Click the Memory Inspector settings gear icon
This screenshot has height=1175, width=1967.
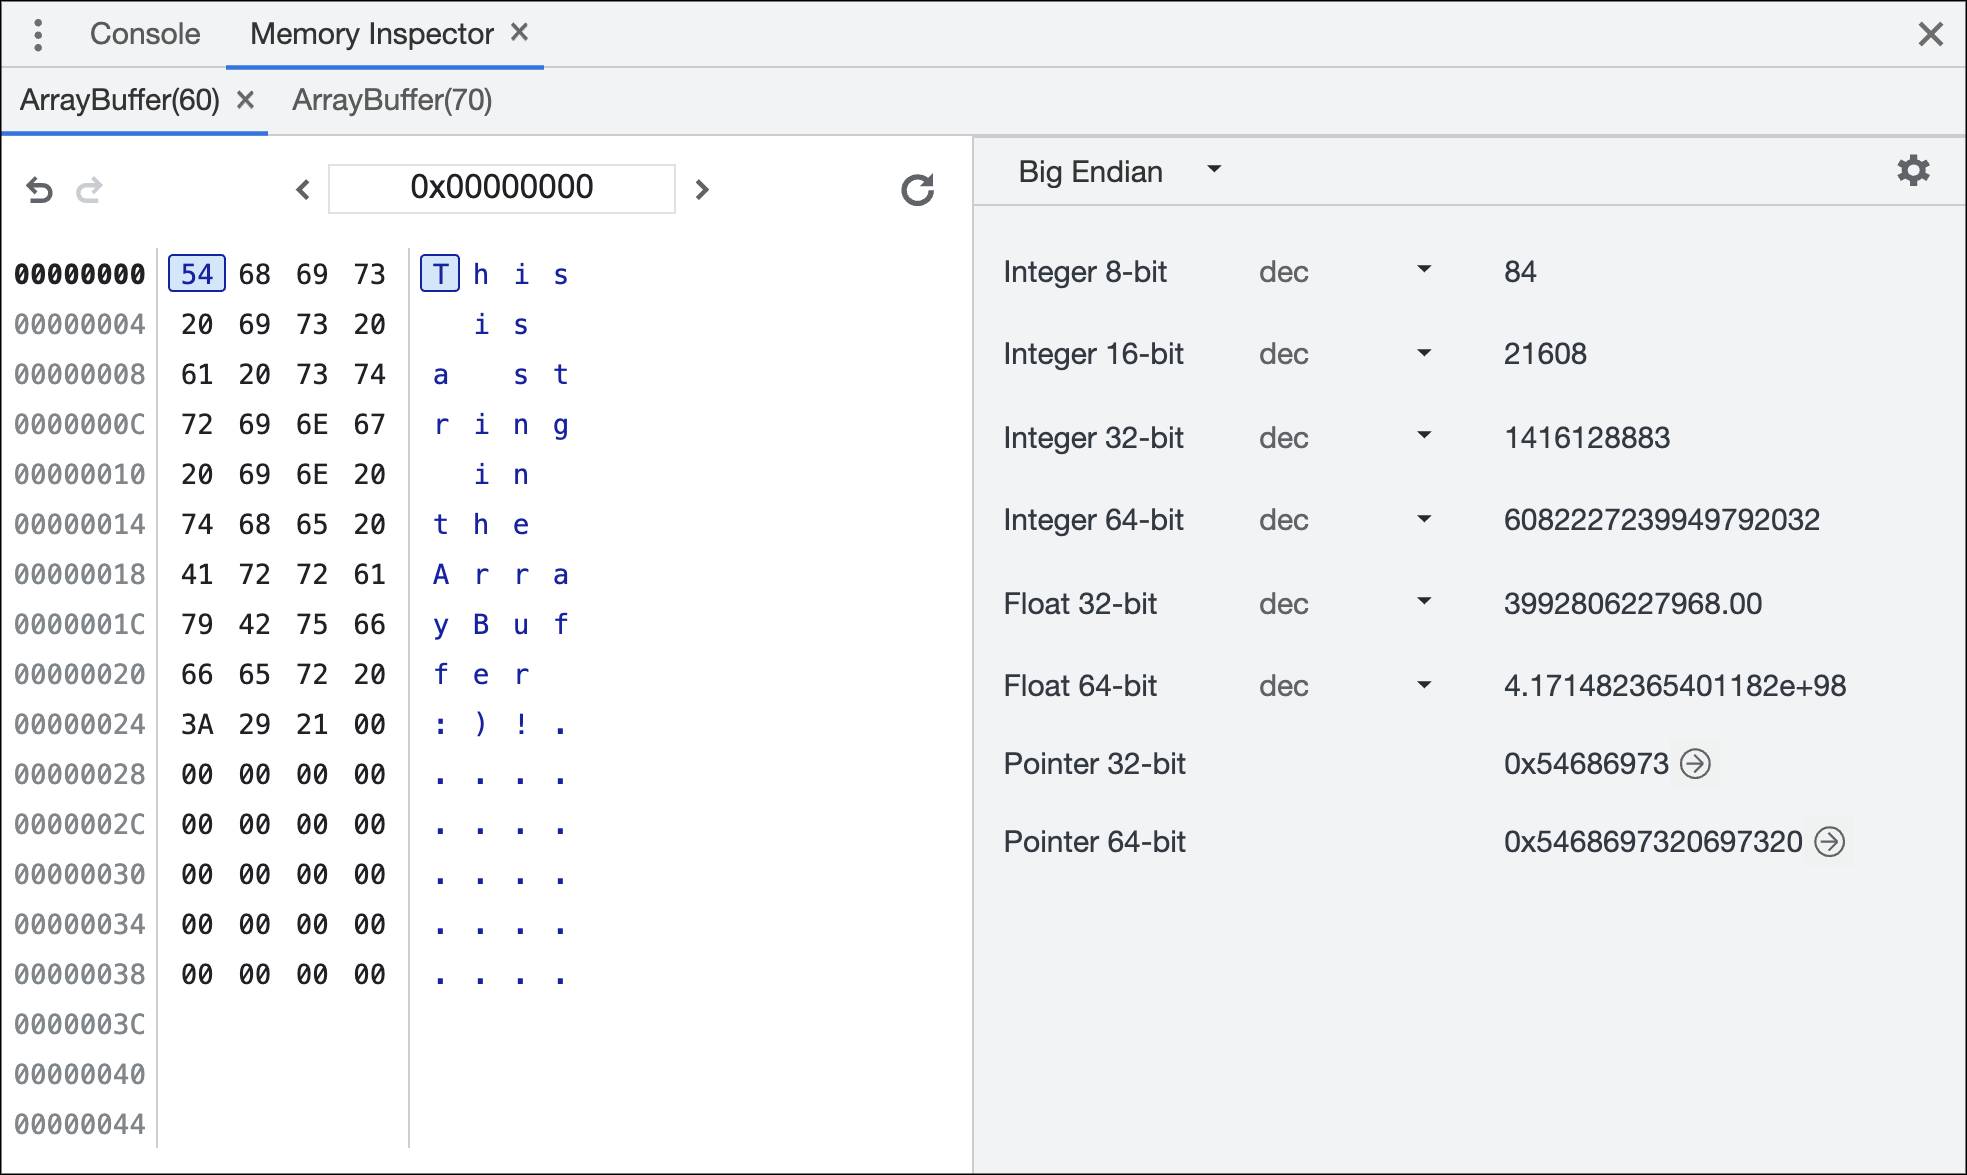[x=1912, y=171]
